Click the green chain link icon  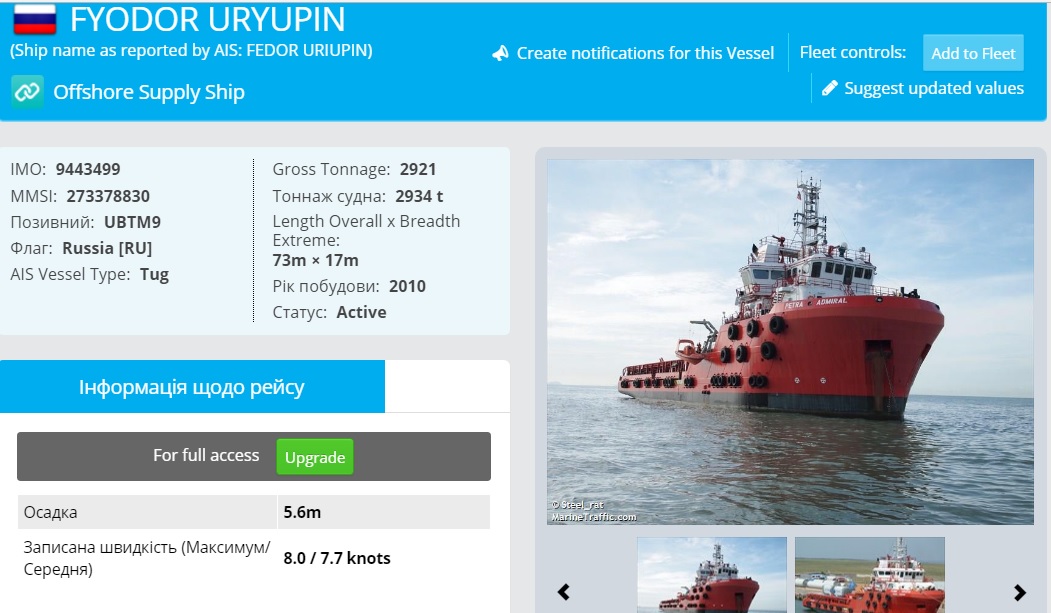[27, 92]
